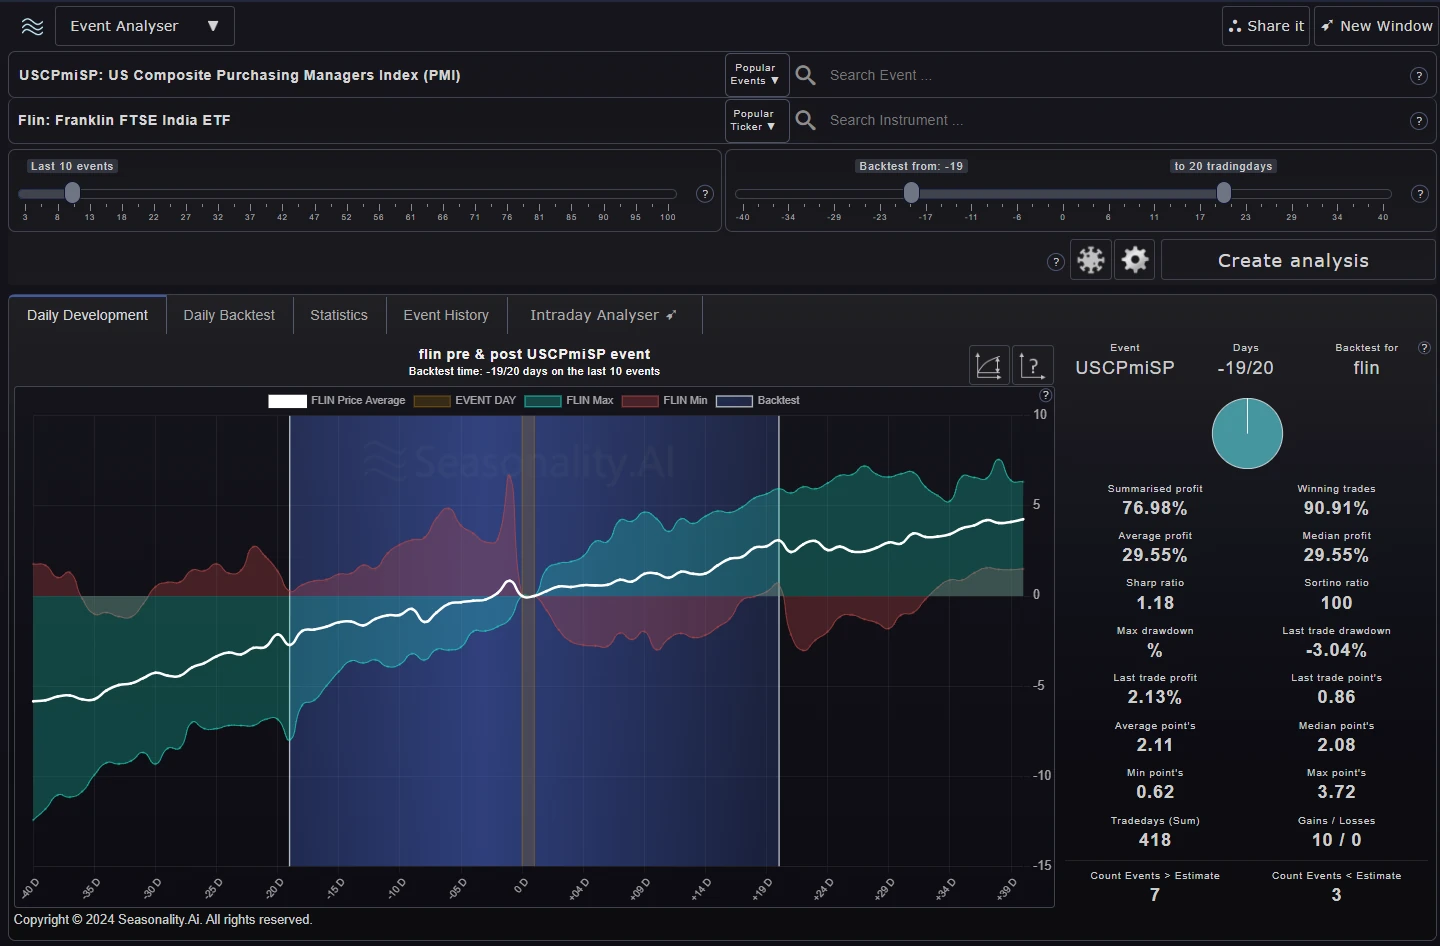Open help icon for the backtest range slider
The image size is (1440, 946).
click(x=1419, y=194)
